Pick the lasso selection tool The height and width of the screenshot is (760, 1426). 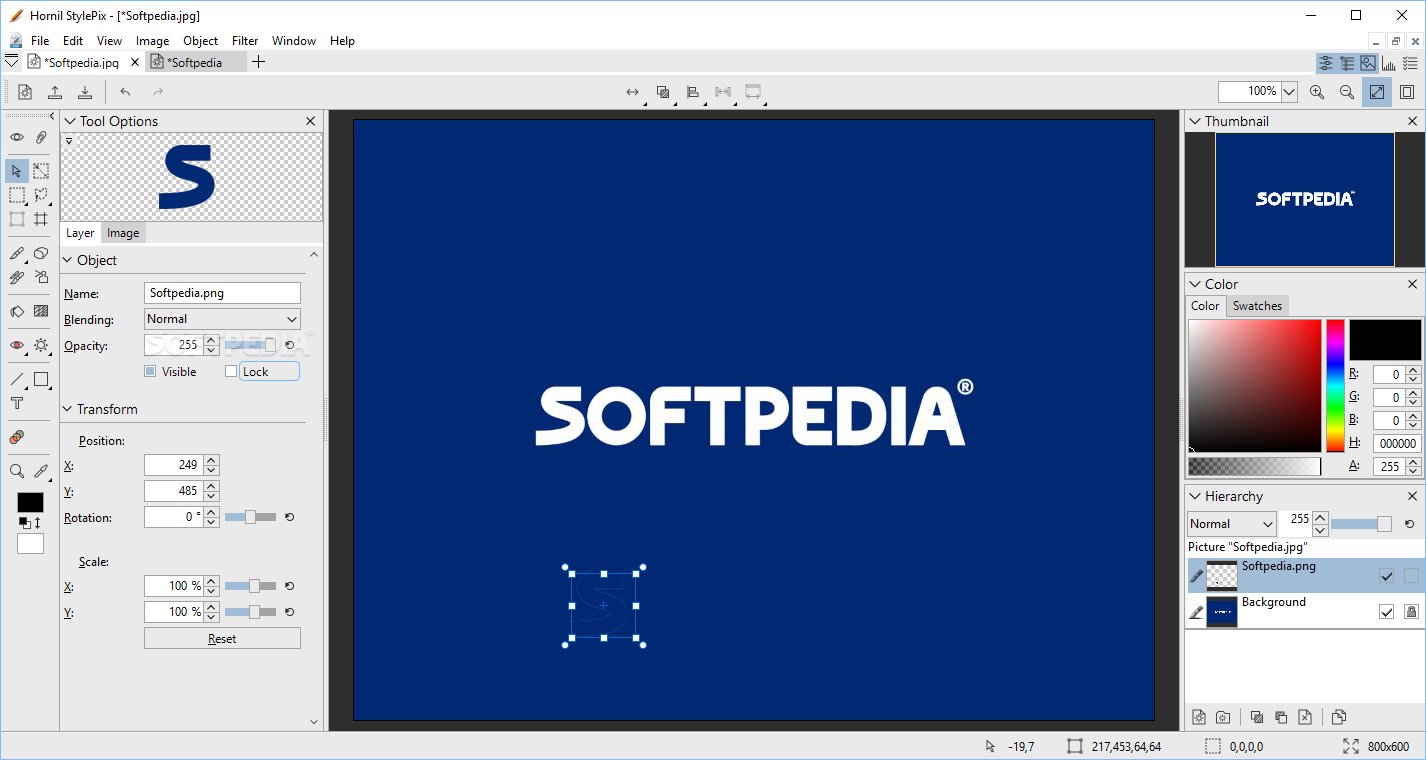(41, 195)
